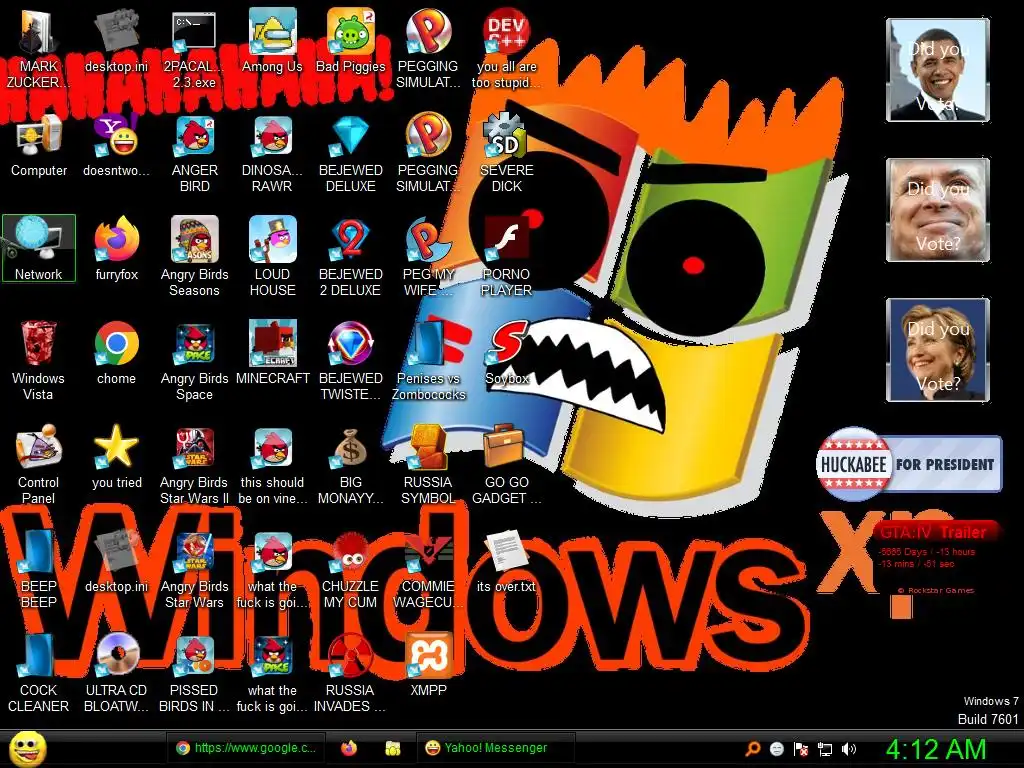Click the orange magnifier tray icon
Viewport: 1024px width, 768px height.
[x=753, y=749]
